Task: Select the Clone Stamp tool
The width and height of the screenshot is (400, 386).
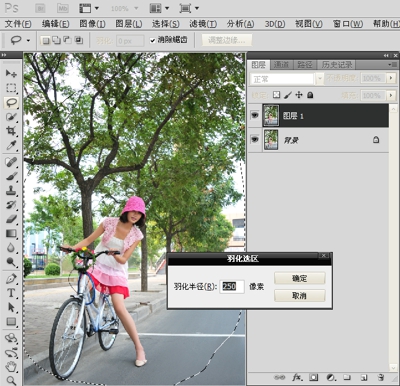Action: click(x=11, y=191)
